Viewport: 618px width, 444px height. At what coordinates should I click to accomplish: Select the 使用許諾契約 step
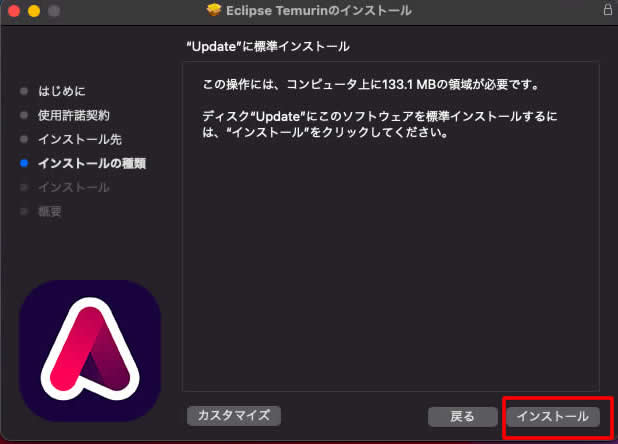coord(74,115)
